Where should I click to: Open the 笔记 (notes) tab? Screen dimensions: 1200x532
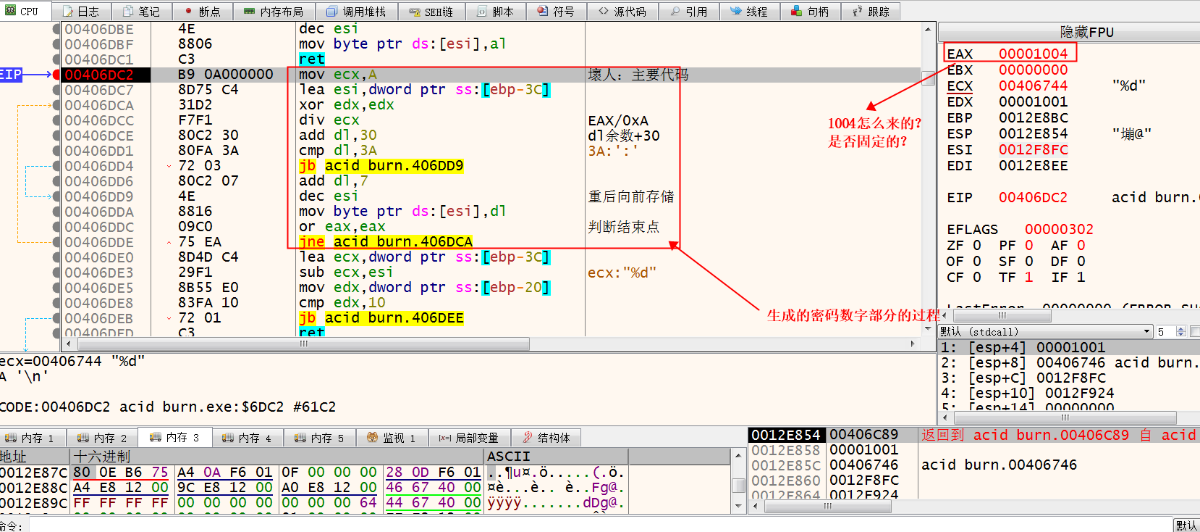142,11
